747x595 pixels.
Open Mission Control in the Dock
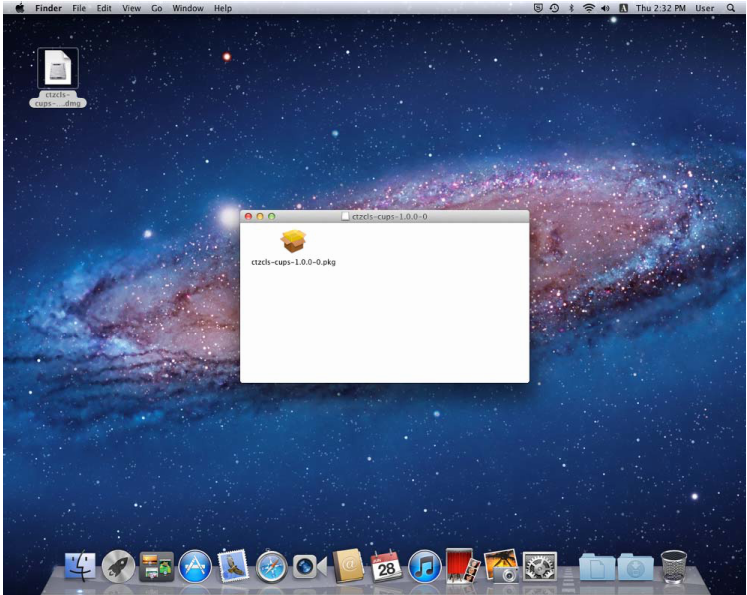[x=156, y=566]
